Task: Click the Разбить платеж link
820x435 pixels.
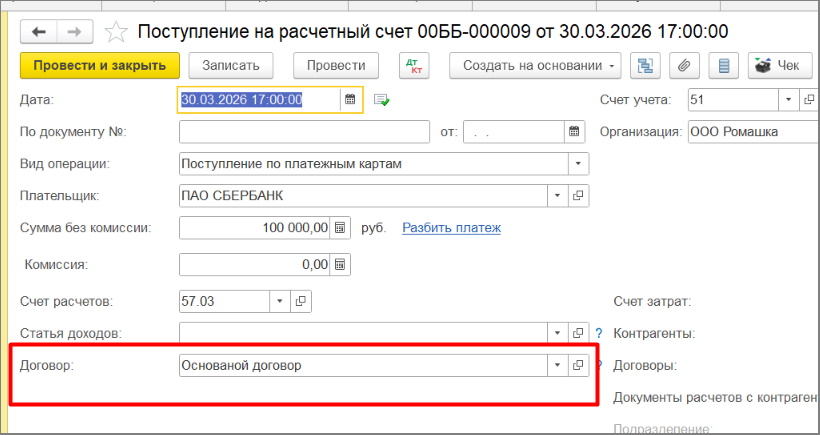Action: [451, 228]
